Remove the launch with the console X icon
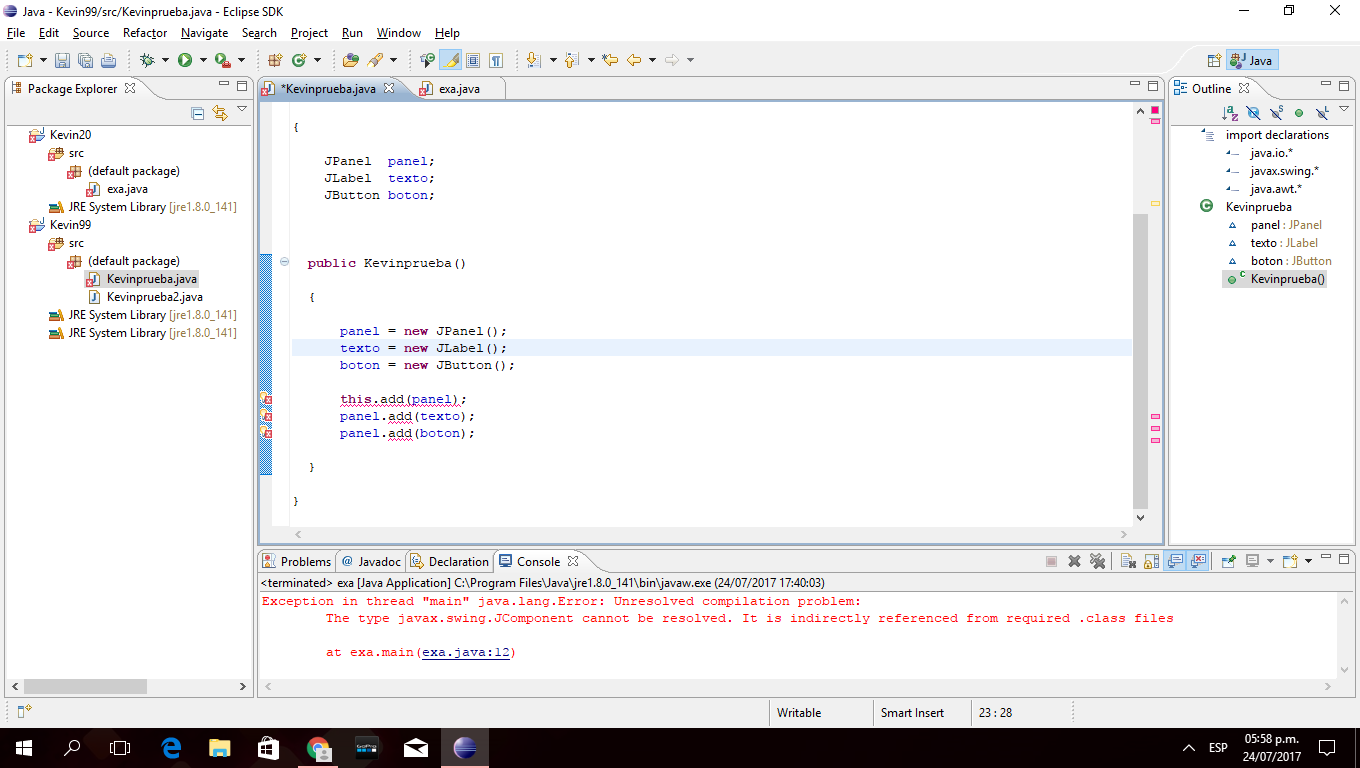The width and height of the screenshot is (1360, 768). tap(1074, 561)
